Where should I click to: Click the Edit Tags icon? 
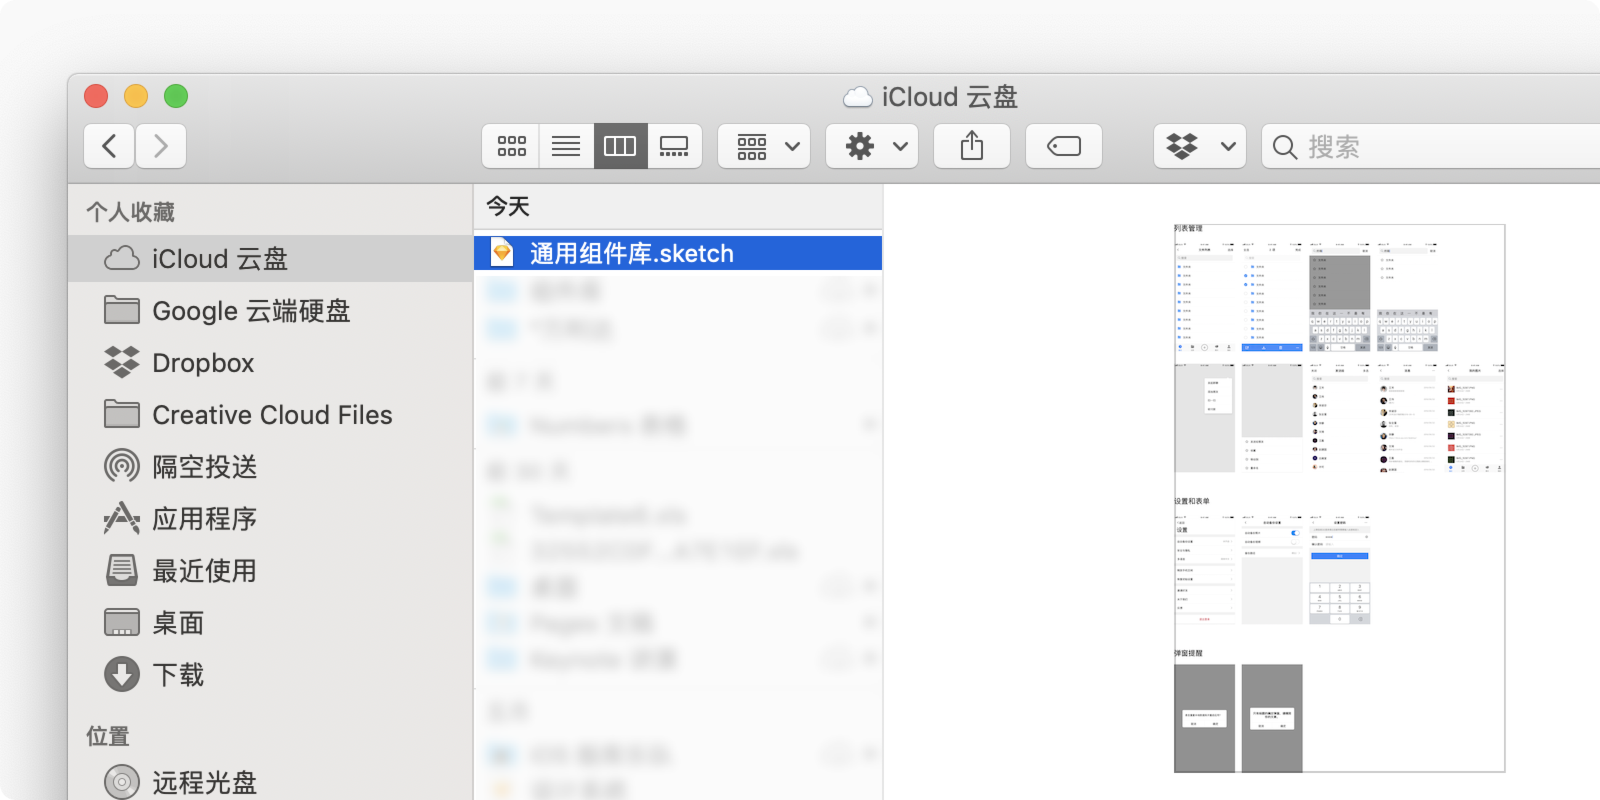[1063, 147]
